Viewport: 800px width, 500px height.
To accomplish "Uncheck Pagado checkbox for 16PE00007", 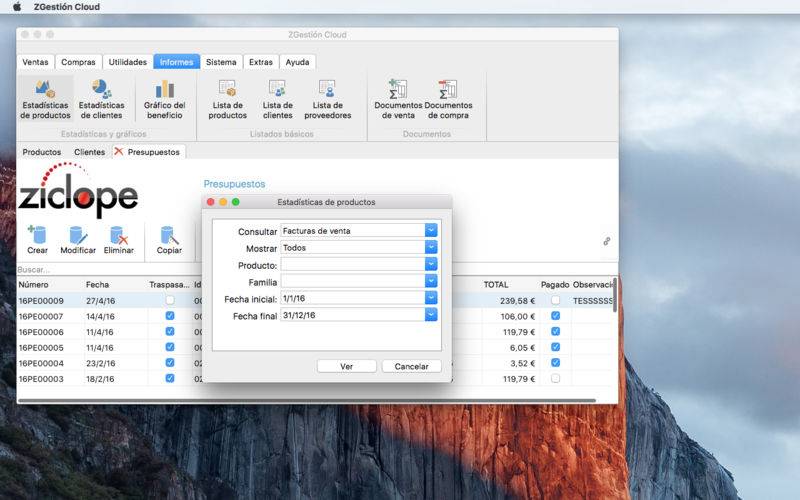I will tap(556, 316).
